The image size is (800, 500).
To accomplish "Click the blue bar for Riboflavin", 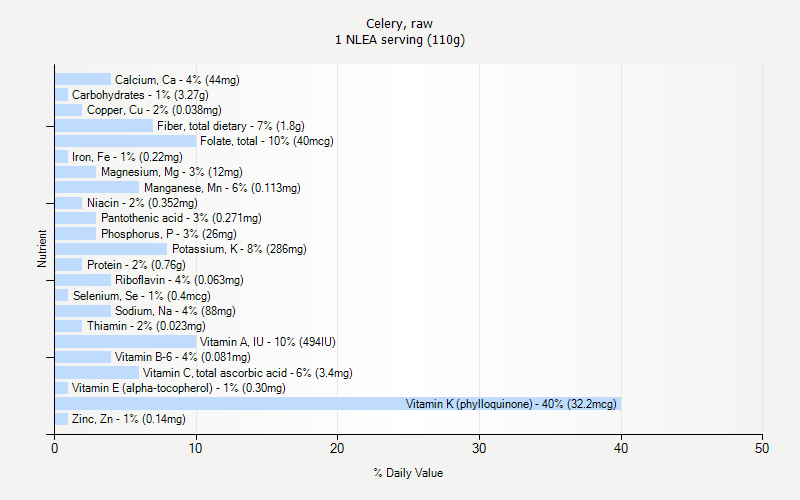I will [83, 280].
